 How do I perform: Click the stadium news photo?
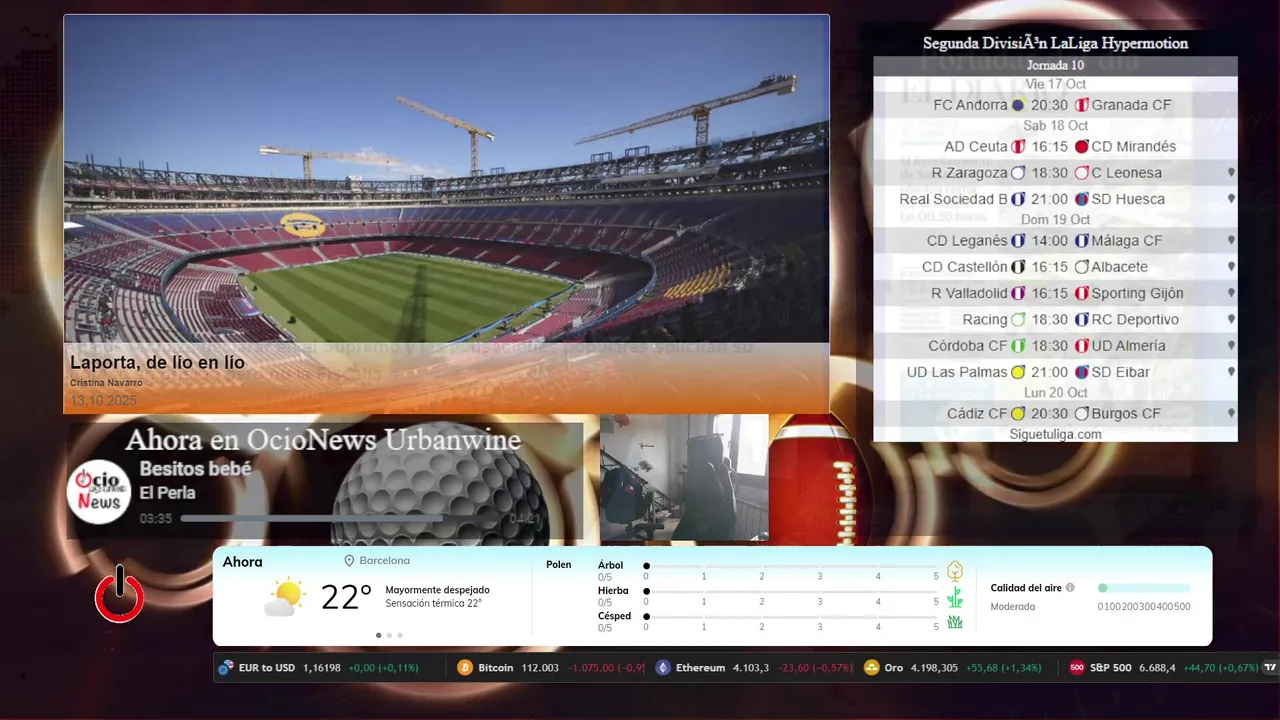[446, 179]
